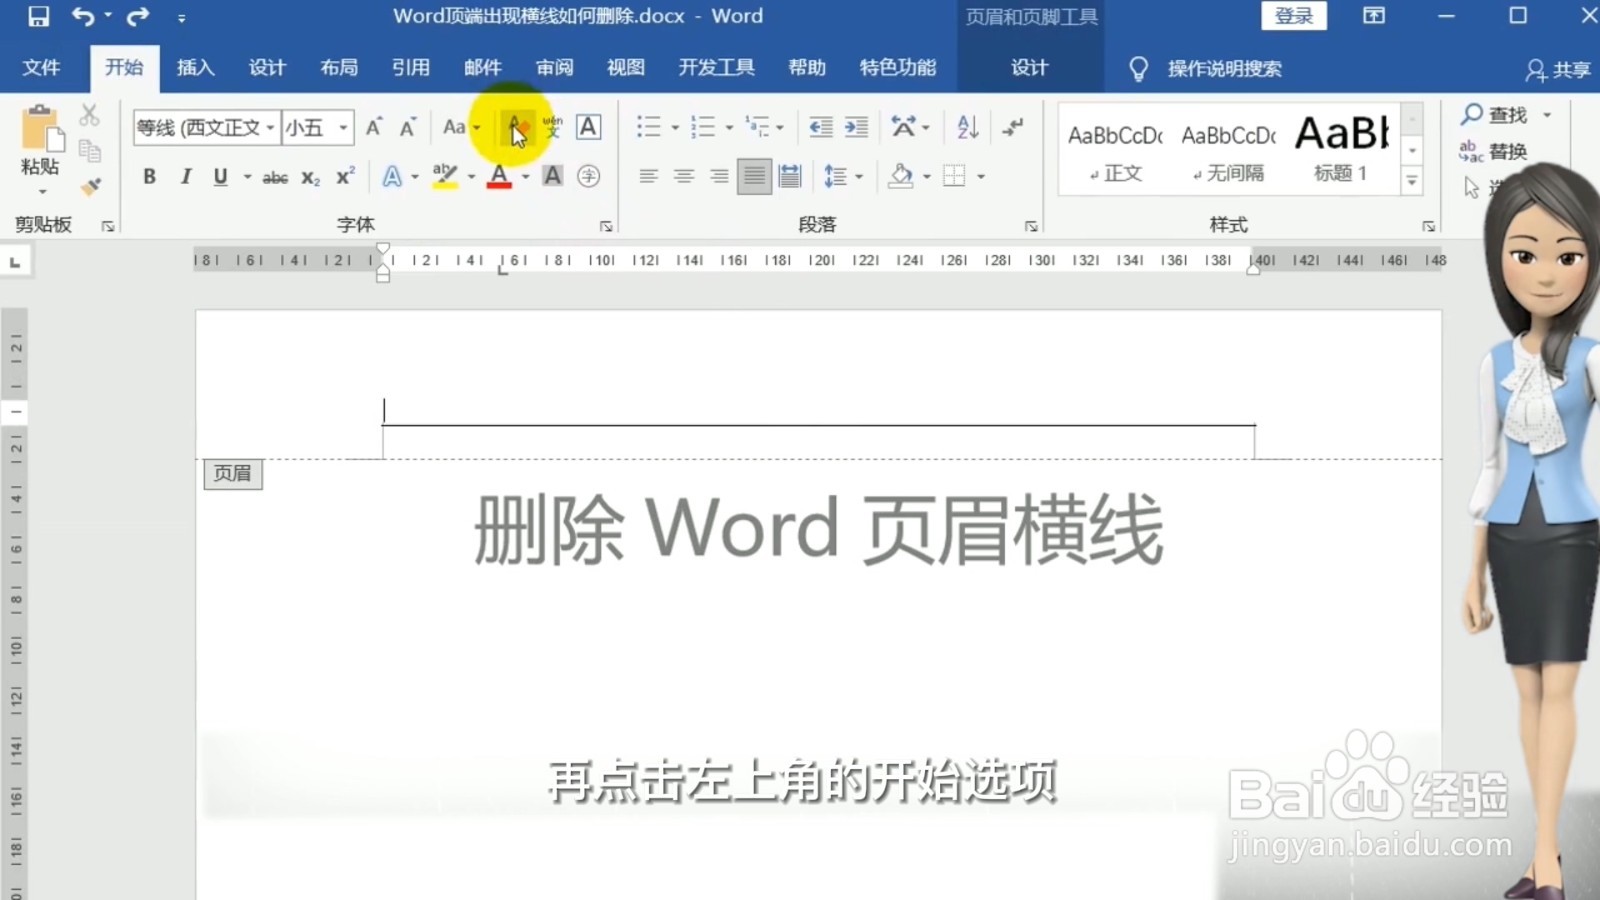Open the 文件 tab
Screen dimensions: 1600x900
click(41, 68)
